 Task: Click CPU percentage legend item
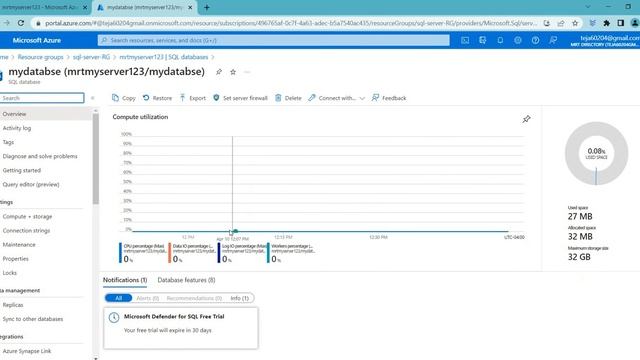[142, 253]
